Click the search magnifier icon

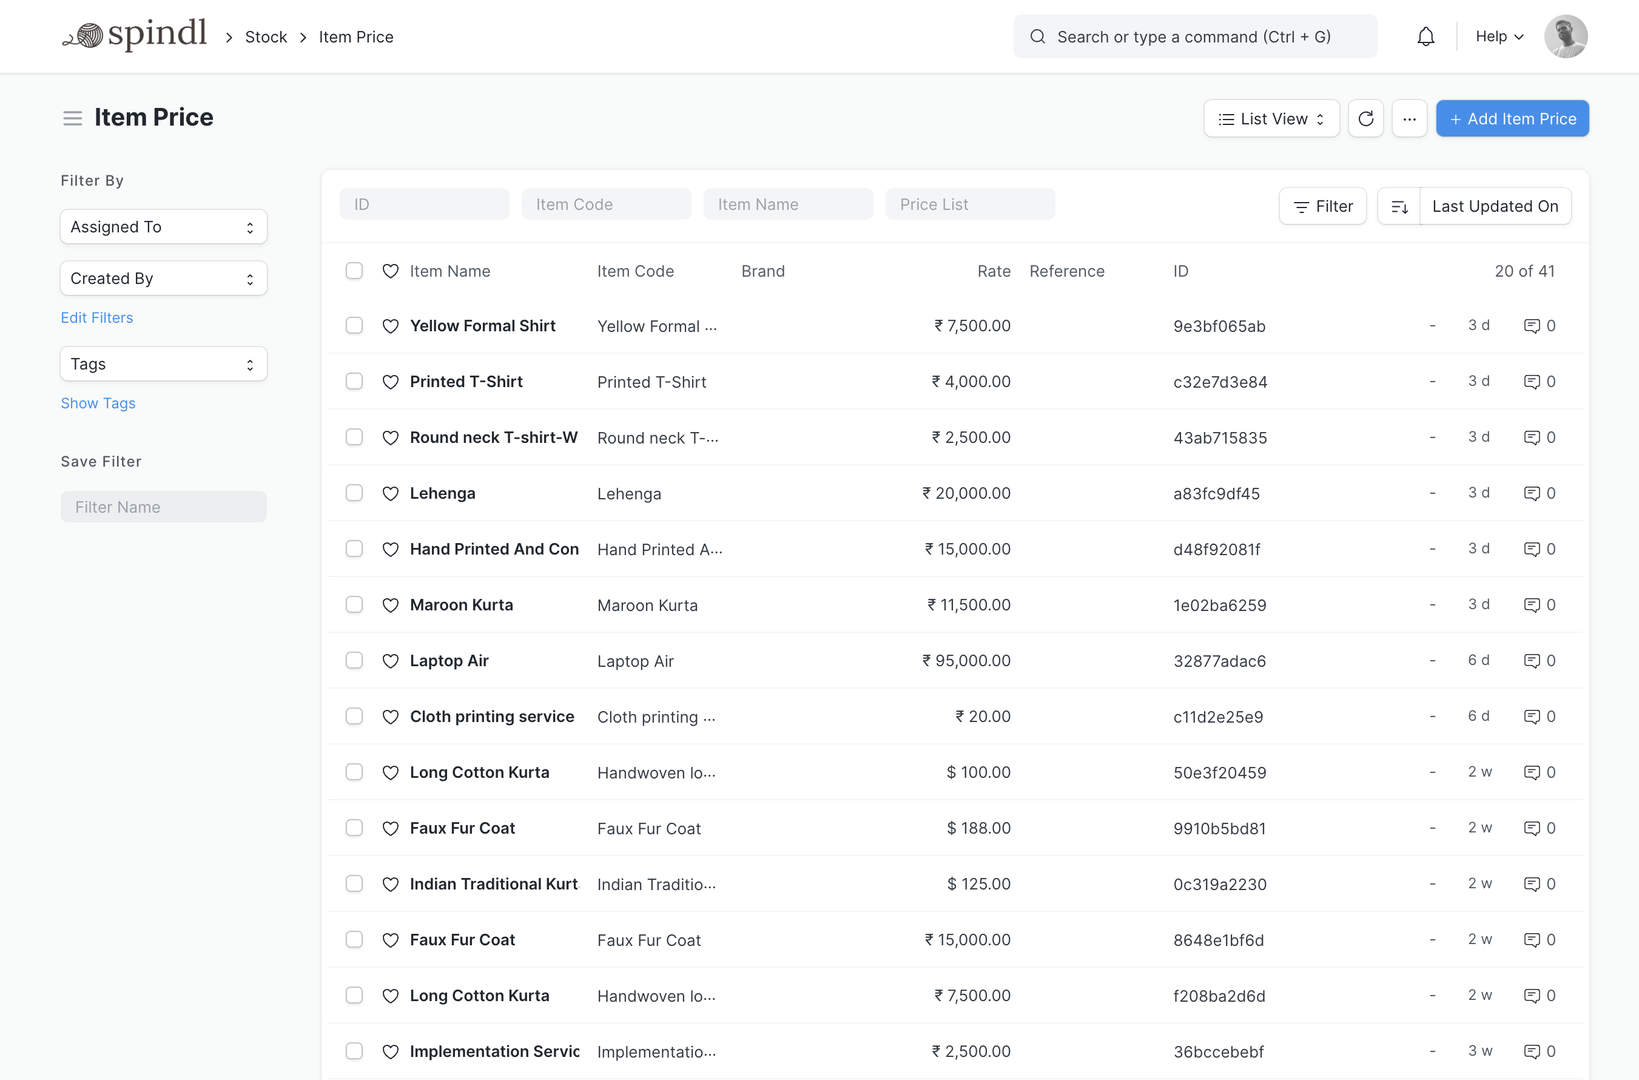[1038, 37]
